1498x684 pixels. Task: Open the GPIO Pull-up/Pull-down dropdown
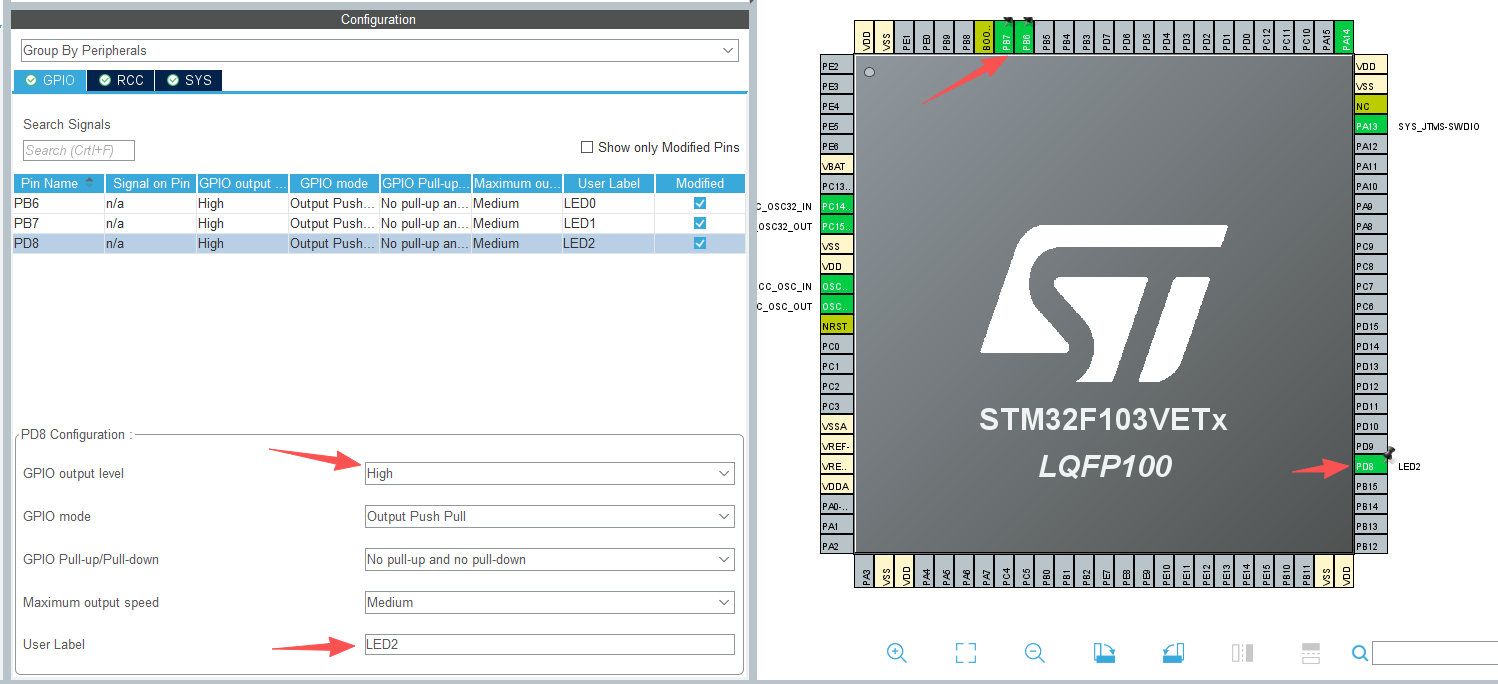pyautogui.click(x=550, y=559)
